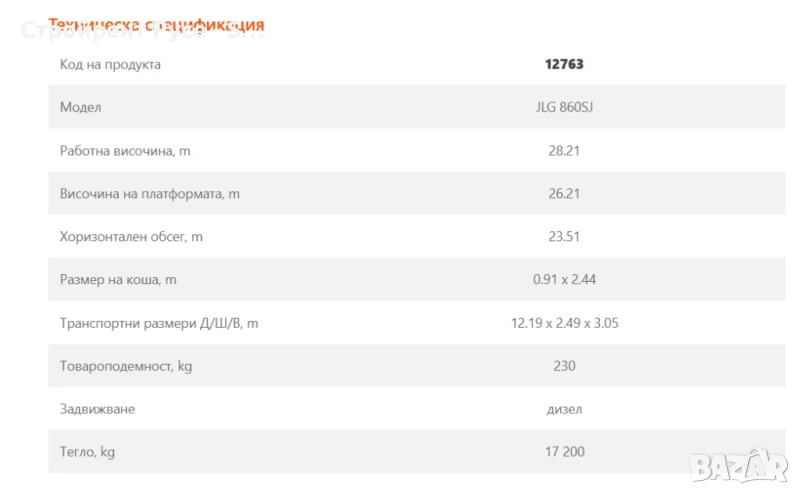Viewport: 800px width, 495px height.
Task: Select basket size value 0.91 x 2.44
Action: pos(564,280)
